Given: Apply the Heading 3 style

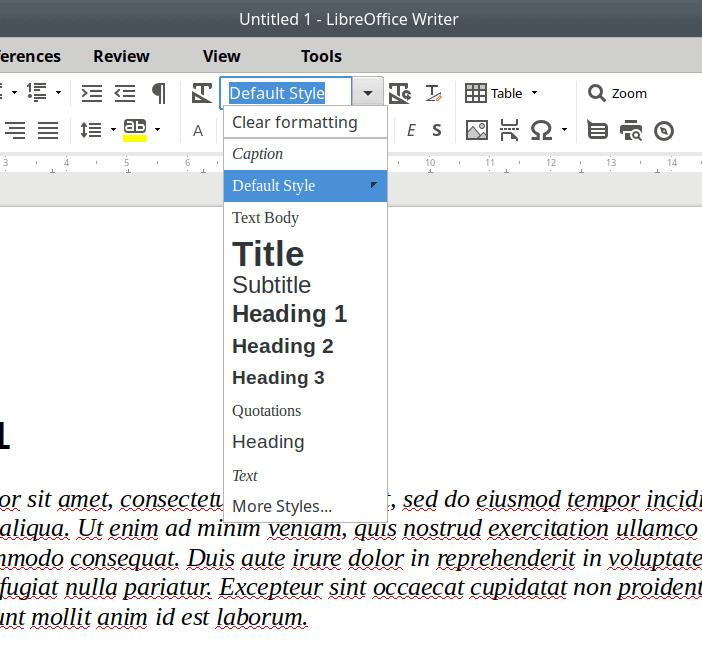Looking at the screenshot, I should pos(305,378).
